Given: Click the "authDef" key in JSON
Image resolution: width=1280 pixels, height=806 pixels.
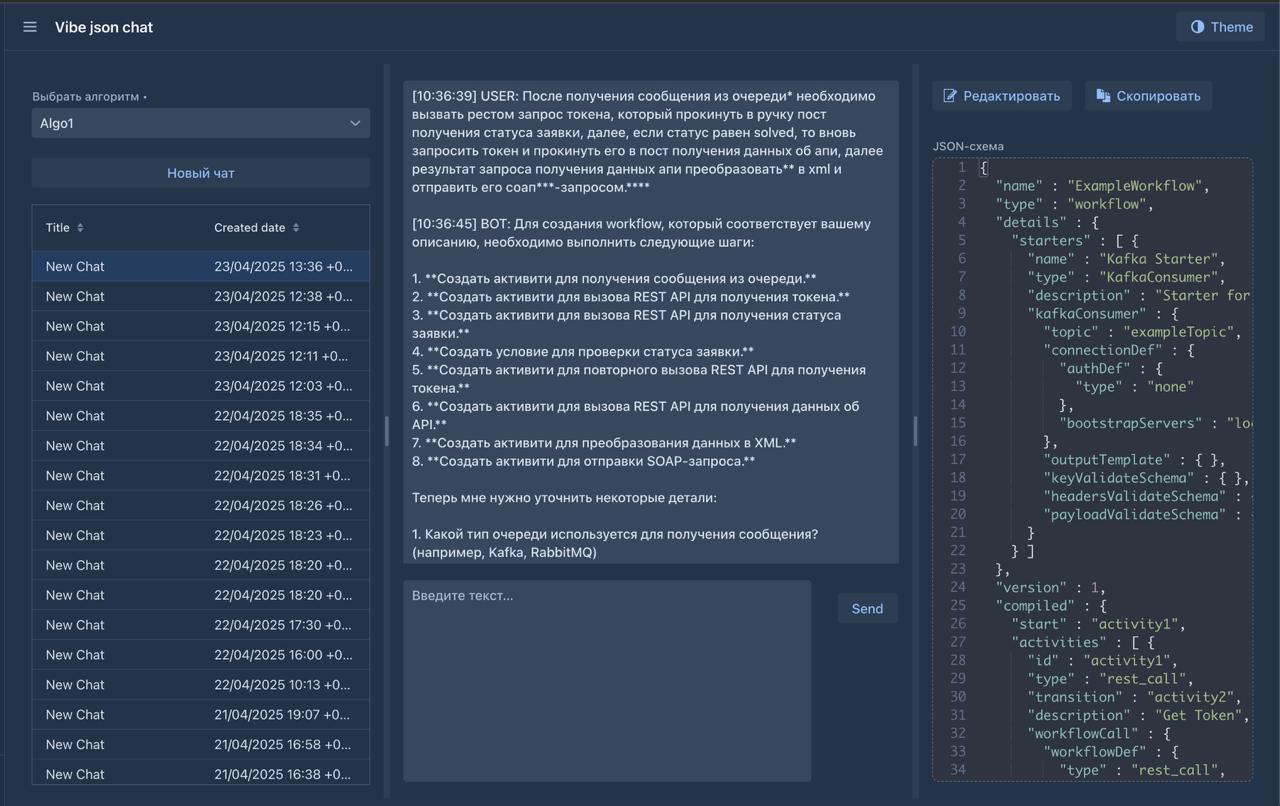Looking at the screenshot, I should [1094, 368].
